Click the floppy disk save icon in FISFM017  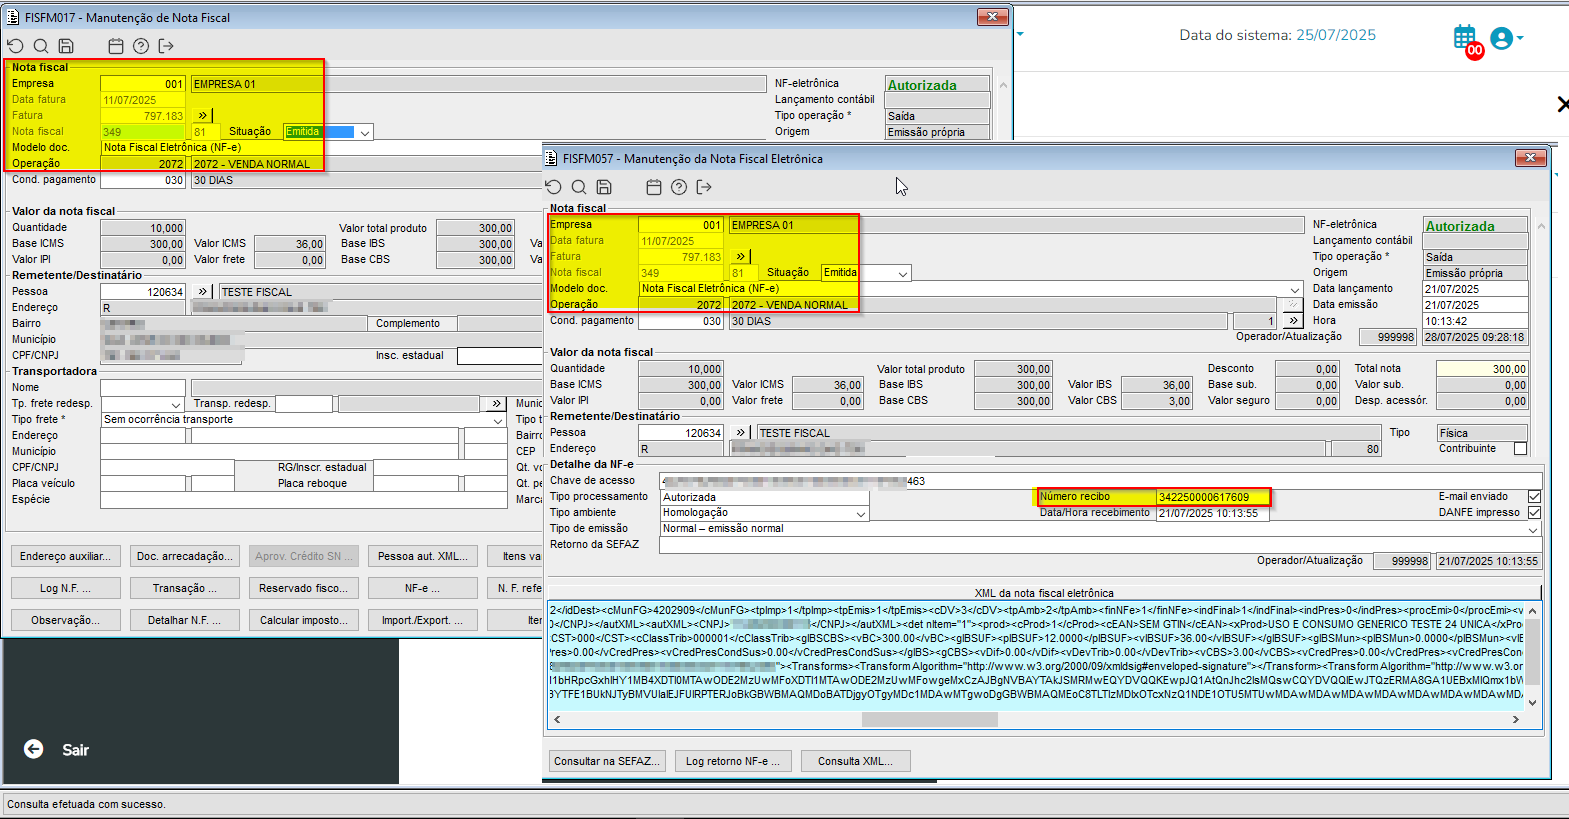pos(66,46)
